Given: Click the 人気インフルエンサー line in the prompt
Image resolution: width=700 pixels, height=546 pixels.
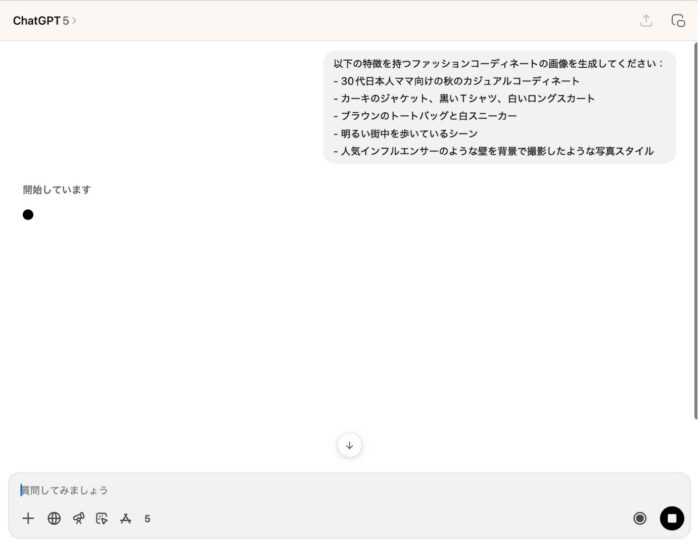Looking at the screenshot, I should coord(493,151).
